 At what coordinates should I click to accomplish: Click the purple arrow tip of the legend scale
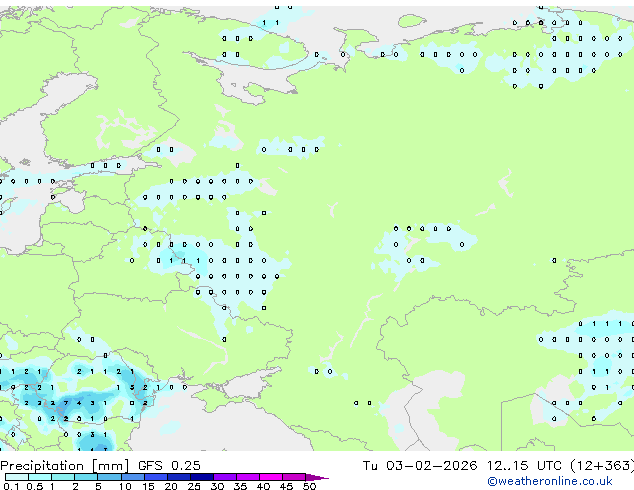pos(317,477)
